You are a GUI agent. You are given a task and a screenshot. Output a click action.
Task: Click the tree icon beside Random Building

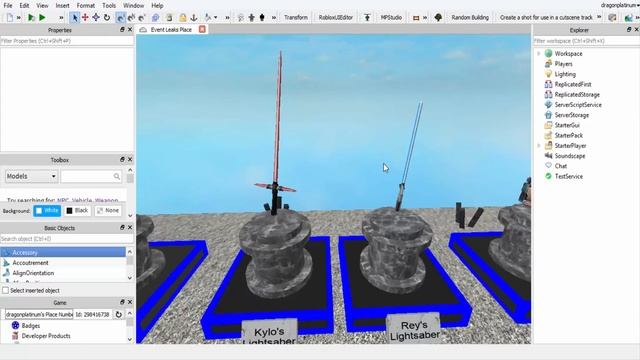coord(438,18)
